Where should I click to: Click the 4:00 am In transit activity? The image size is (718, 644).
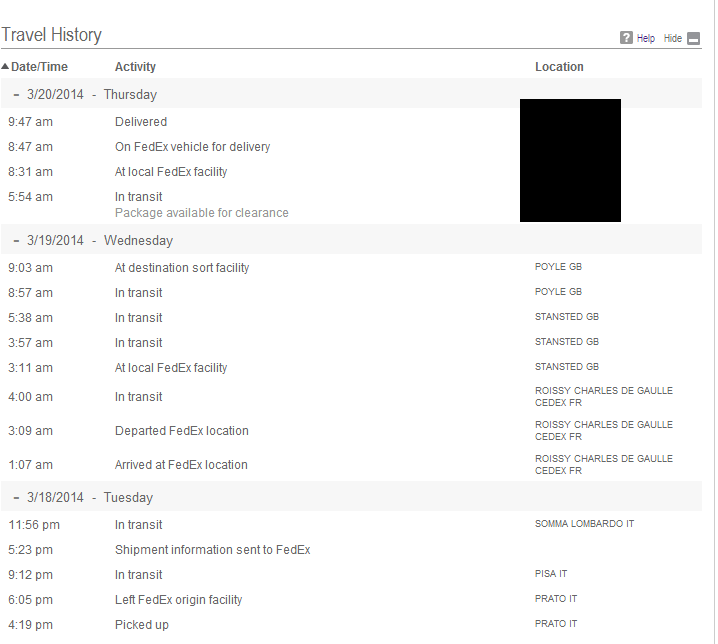click(x=138, y=397)
